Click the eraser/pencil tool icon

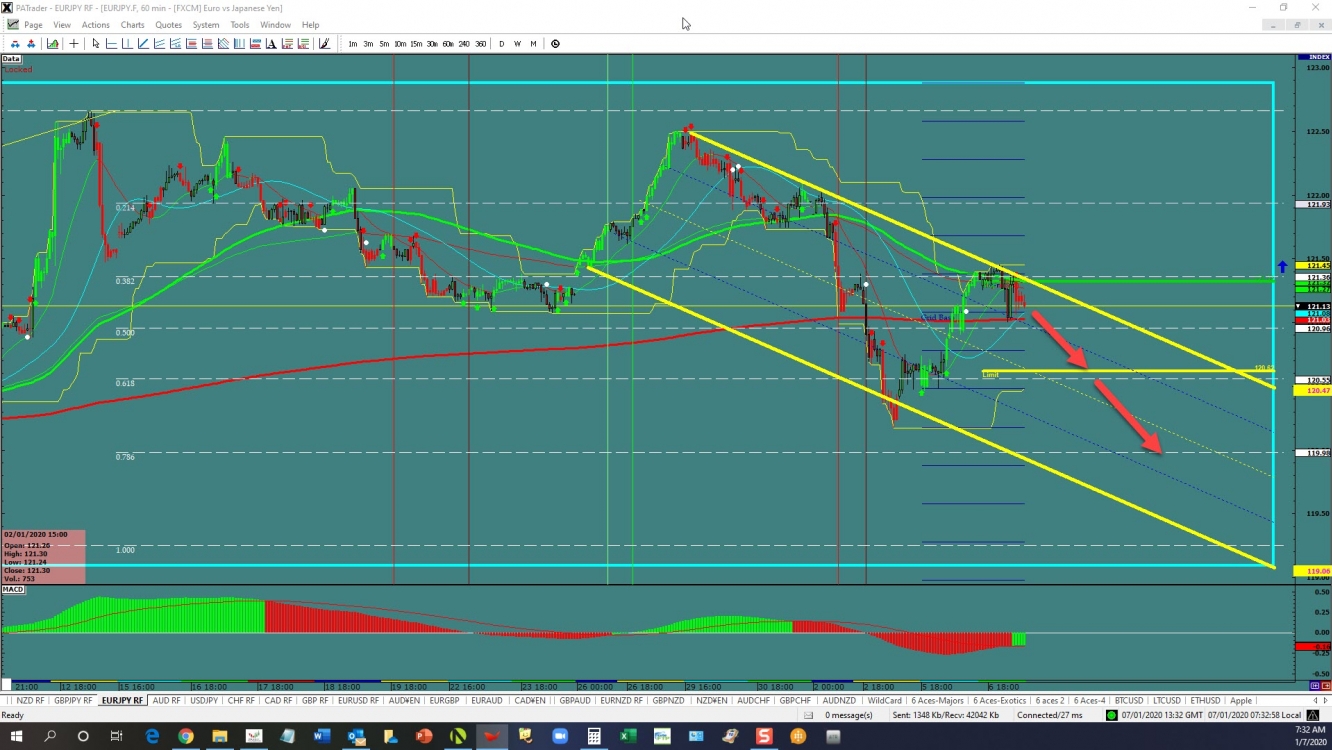(324, 43)
